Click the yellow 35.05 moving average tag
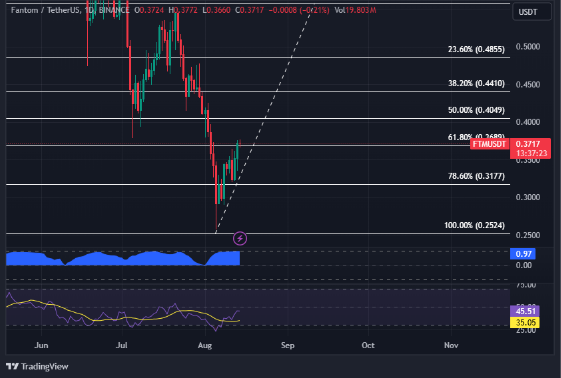This screenshot has width=561, height=378. pos(525,322)
